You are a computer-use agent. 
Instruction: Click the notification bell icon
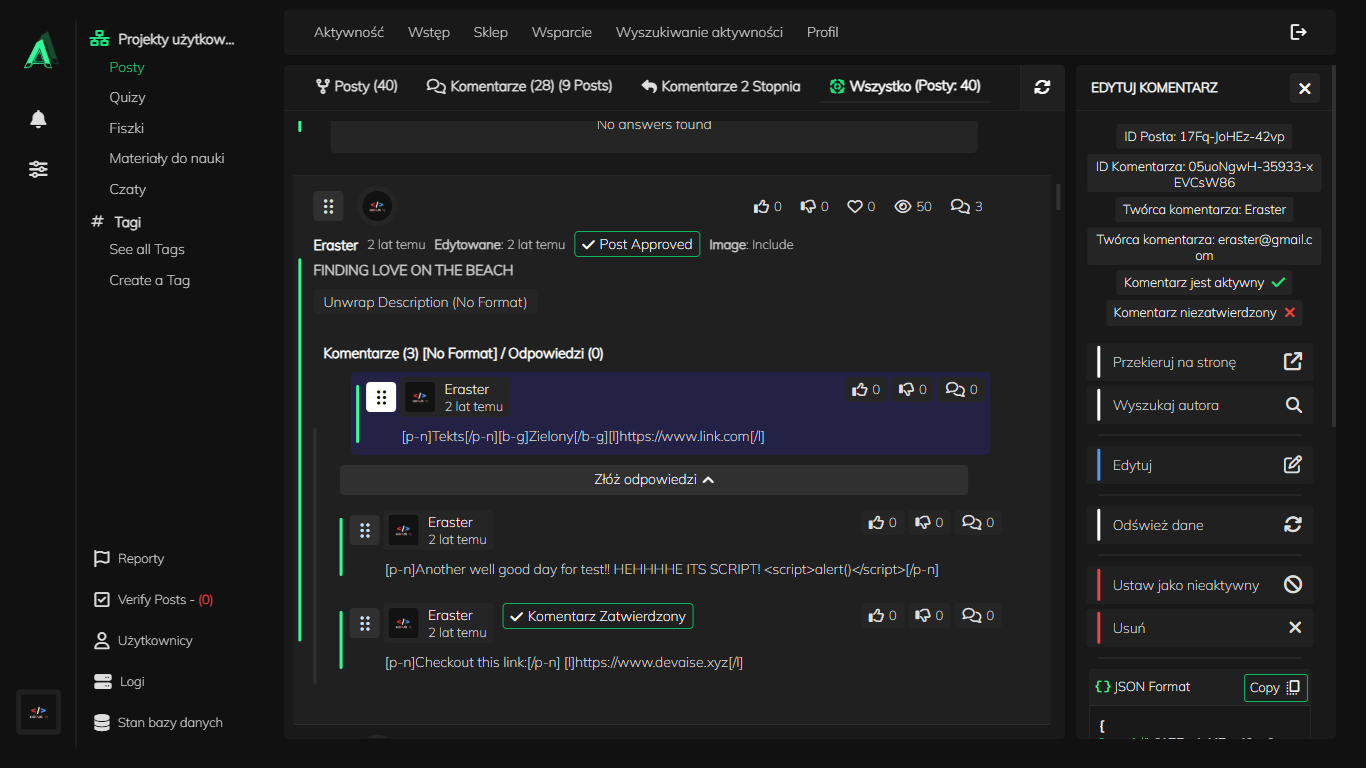point(38,120)
